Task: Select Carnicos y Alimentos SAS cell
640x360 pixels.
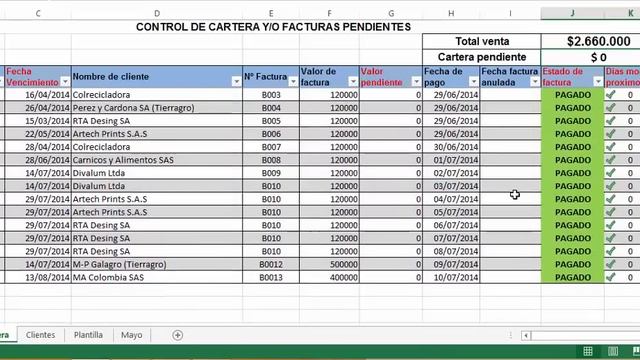Action: (x=157, y=160)
